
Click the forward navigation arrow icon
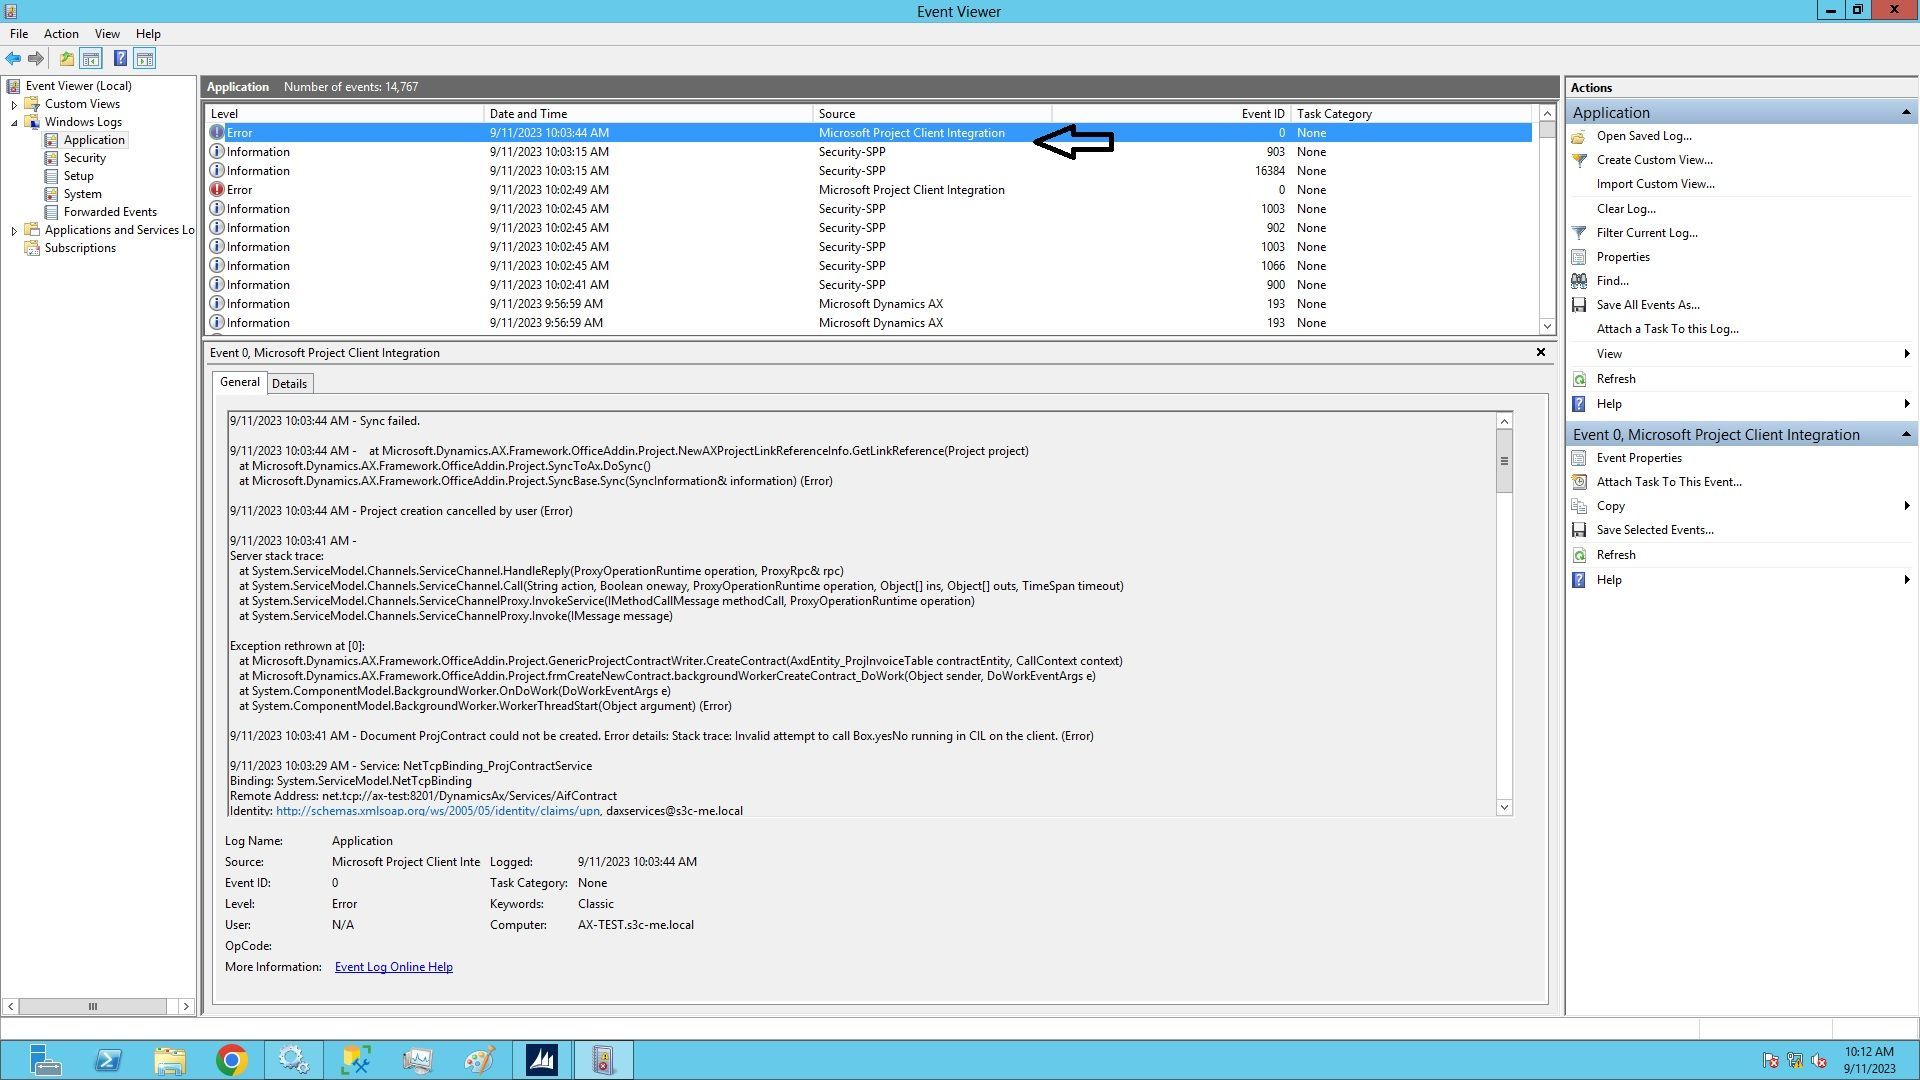(x=37, y=58)
